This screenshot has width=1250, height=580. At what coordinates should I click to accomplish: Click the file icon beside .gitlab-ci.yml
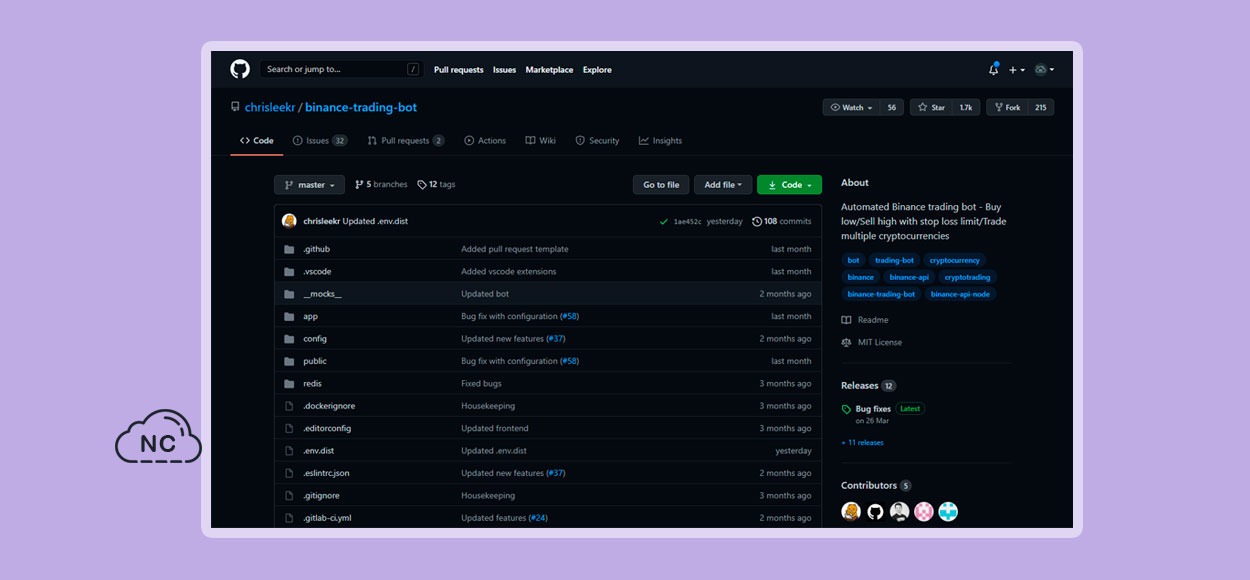pos(289,518)
